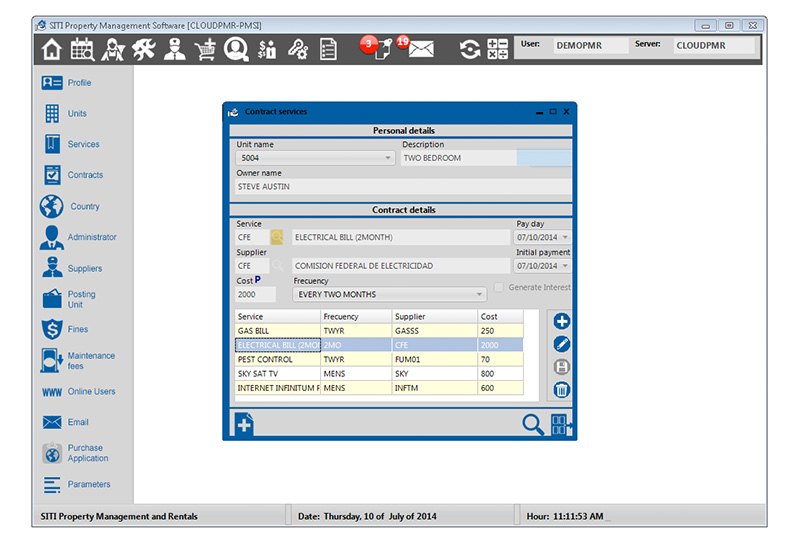Click the magnifier search icon in dialog footer

pyautogui.click(x=533, y=424)
